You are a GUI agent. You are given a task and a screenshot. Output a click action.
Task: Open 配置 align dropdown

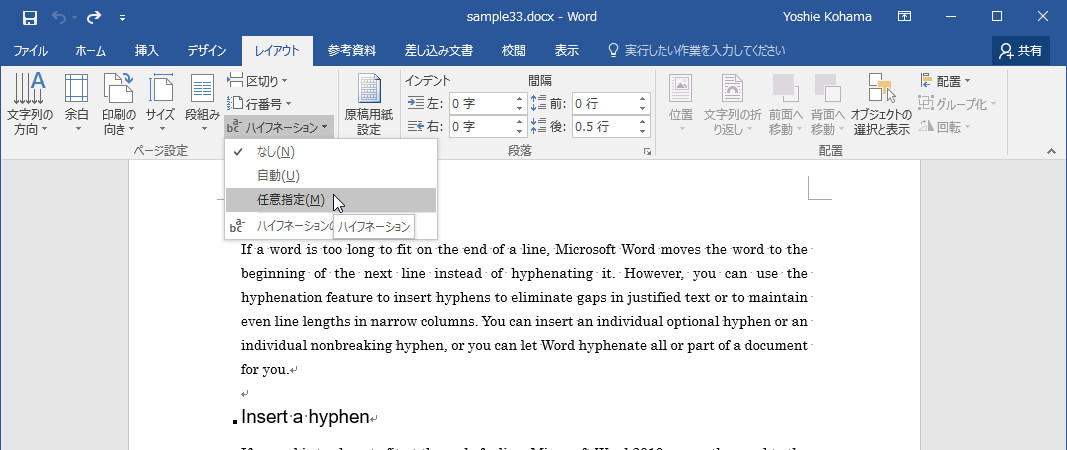point(946,81)
